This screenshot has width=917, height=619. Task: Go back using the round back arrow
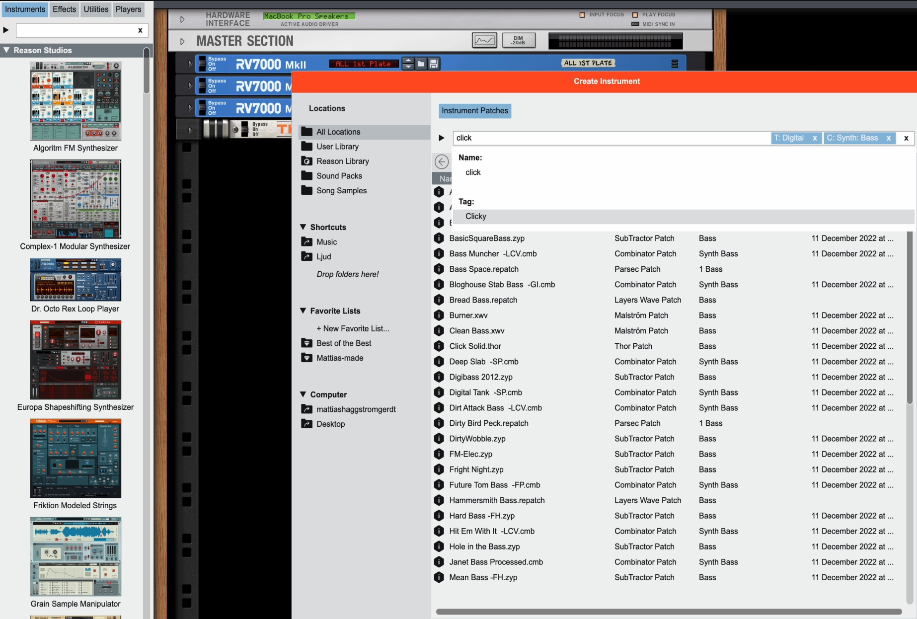(x=442, y=162)
